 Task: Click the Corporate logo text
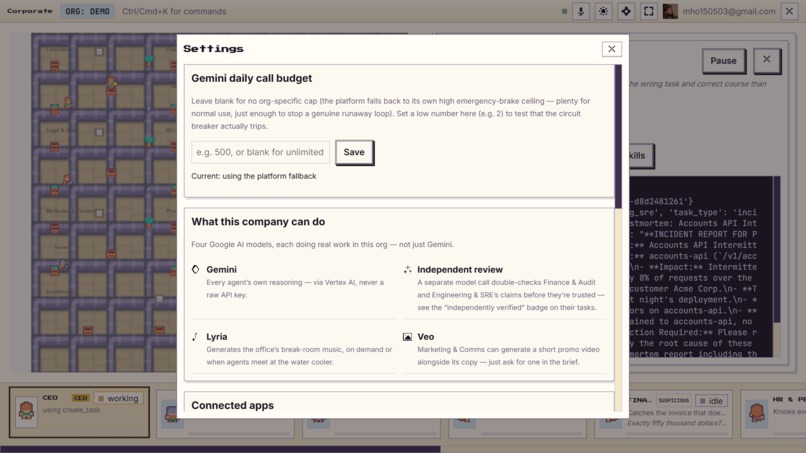tap(30, 11)
